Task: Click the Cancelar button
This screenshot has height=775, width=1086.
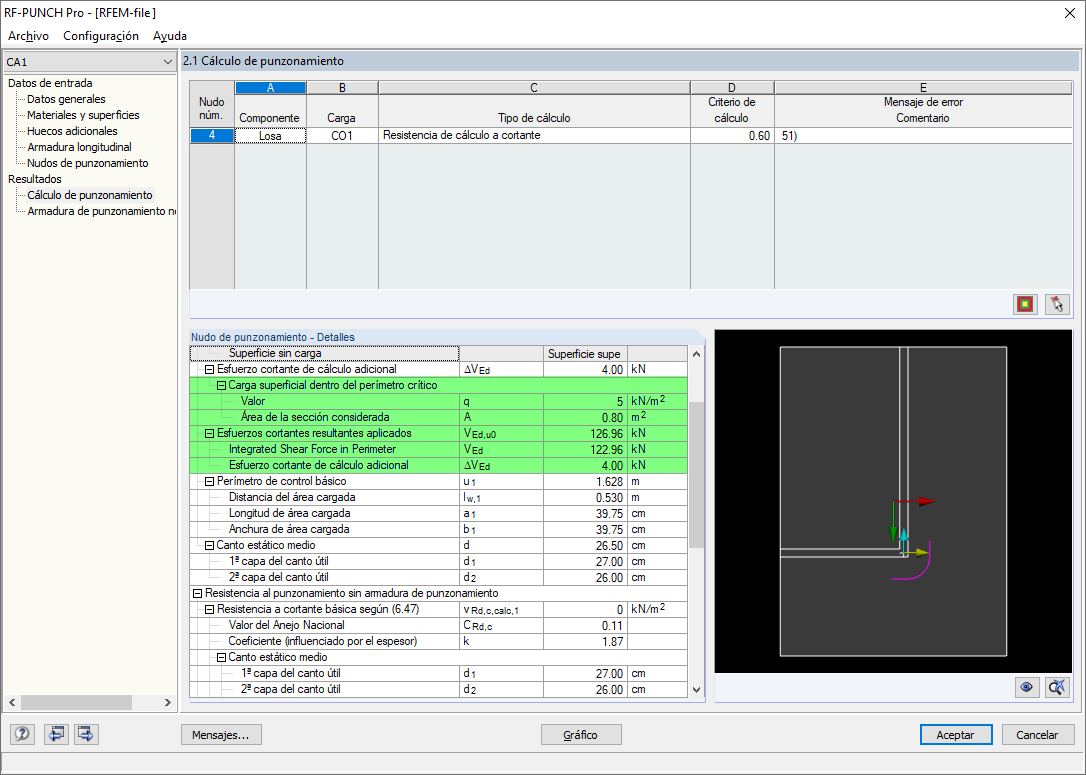Action: (x=1038, y=735)
